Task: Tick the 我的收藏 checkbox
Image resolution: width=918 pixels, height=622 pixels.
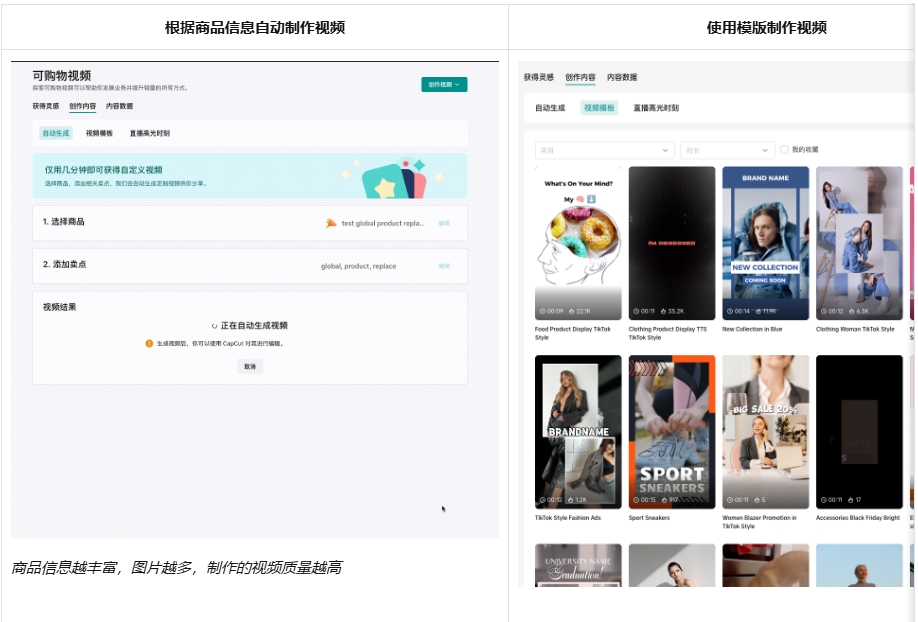Action: (x=785, y=149)
